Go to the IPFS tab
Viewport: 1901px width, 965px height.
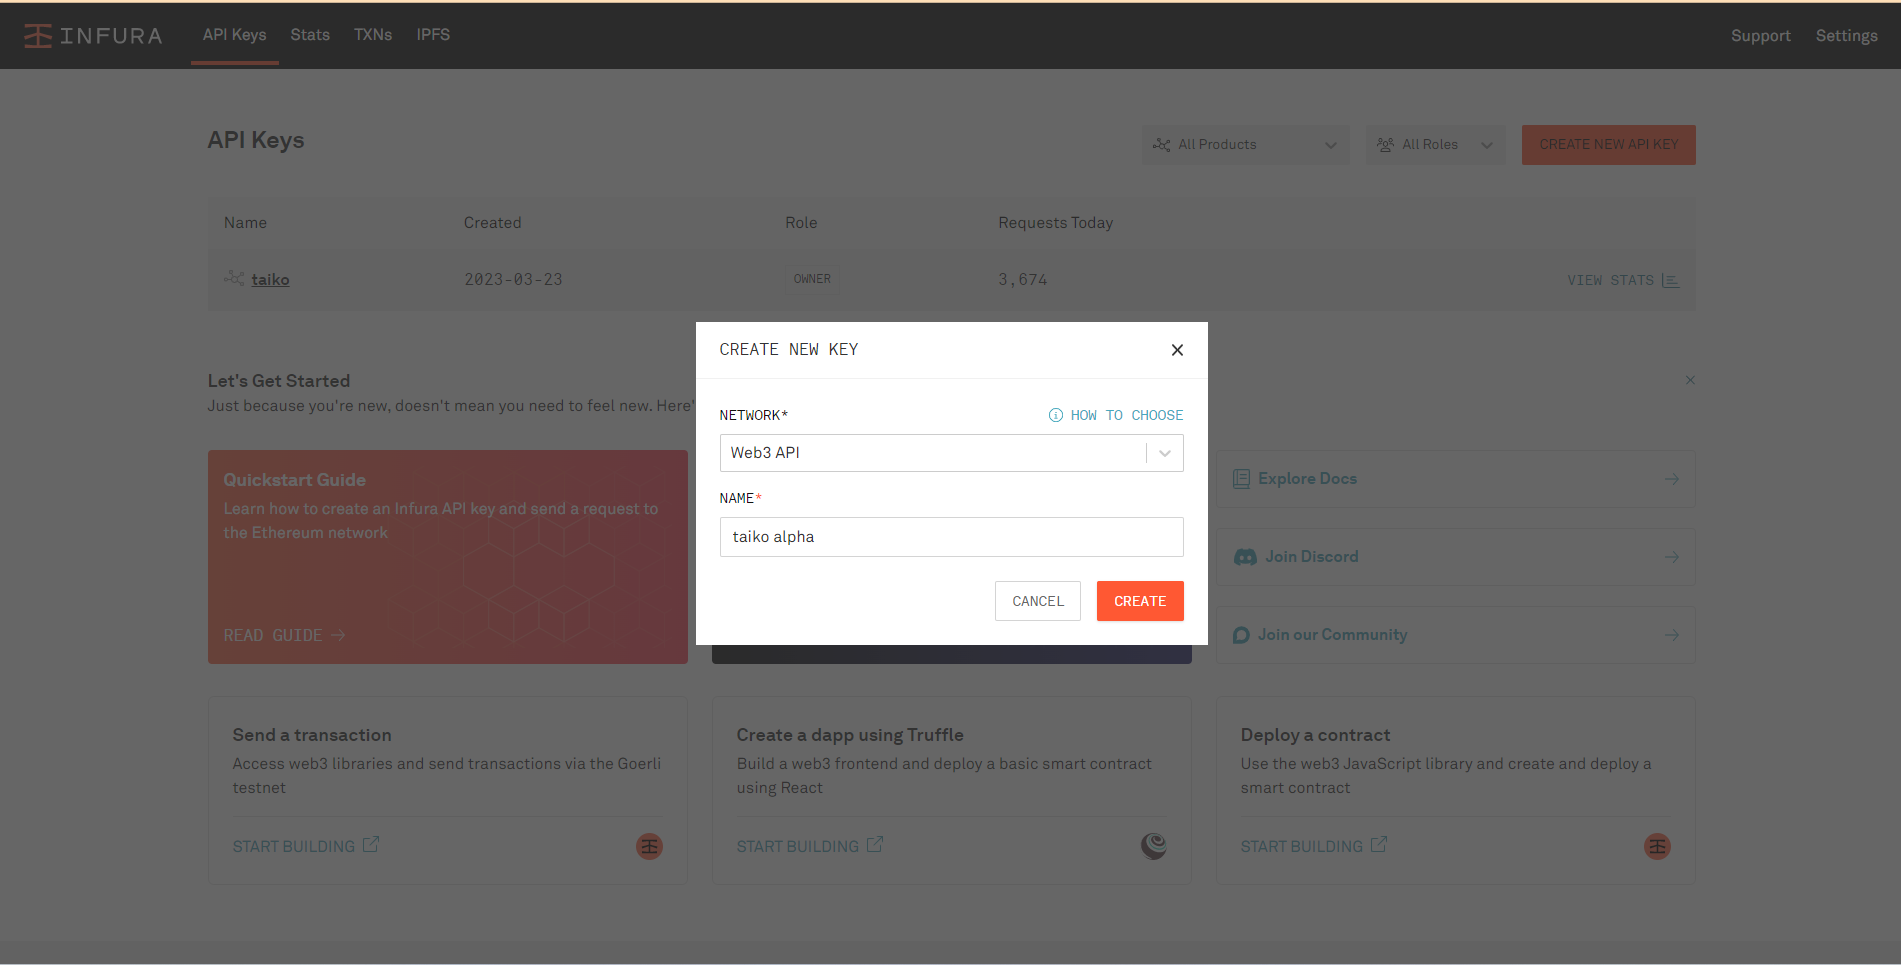[x=433, y=35]
